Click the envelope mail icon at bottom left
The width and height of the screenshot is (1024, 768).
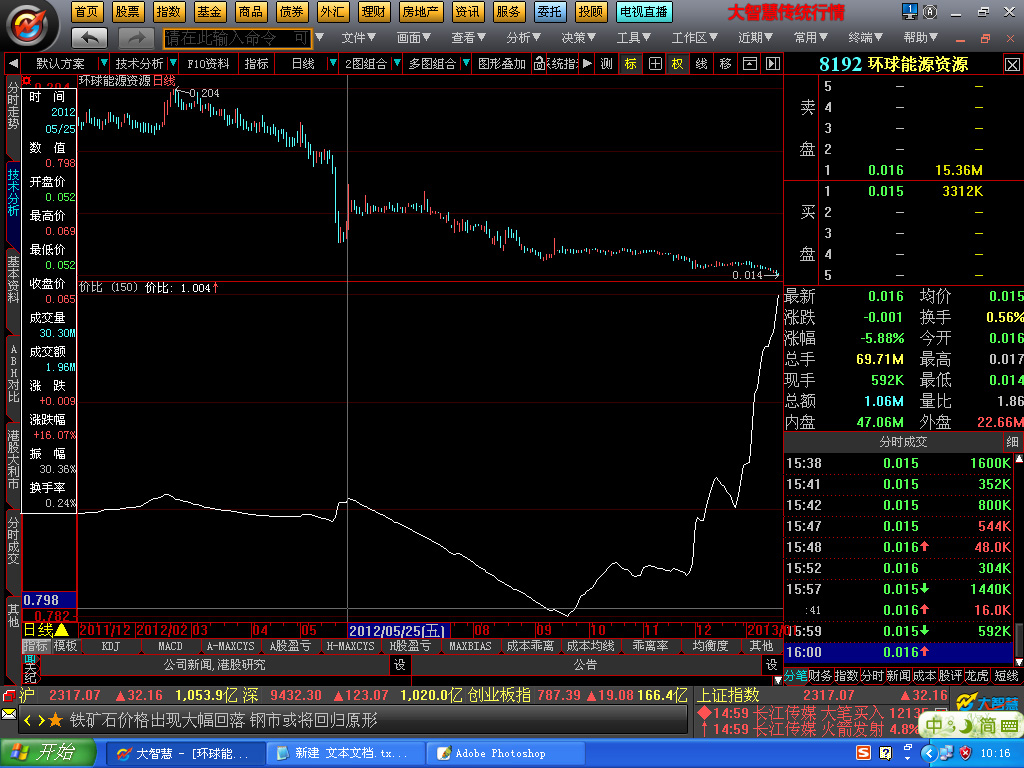point(9,714)
